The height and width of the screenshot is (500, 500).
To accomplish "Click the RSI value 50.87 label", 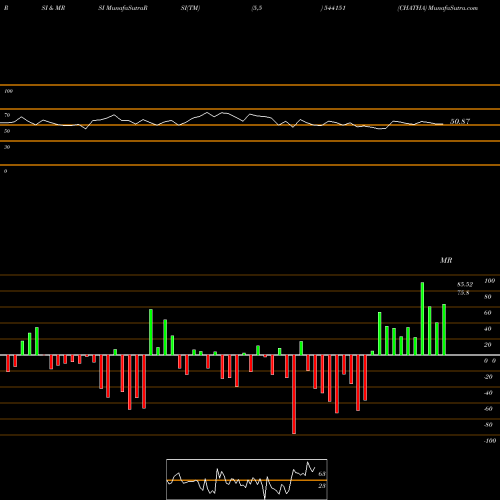I will pos(460,121).
